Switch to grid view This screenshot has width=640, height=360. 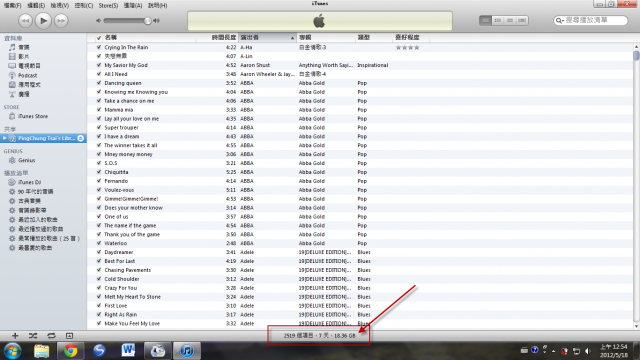tap(510, 20)
